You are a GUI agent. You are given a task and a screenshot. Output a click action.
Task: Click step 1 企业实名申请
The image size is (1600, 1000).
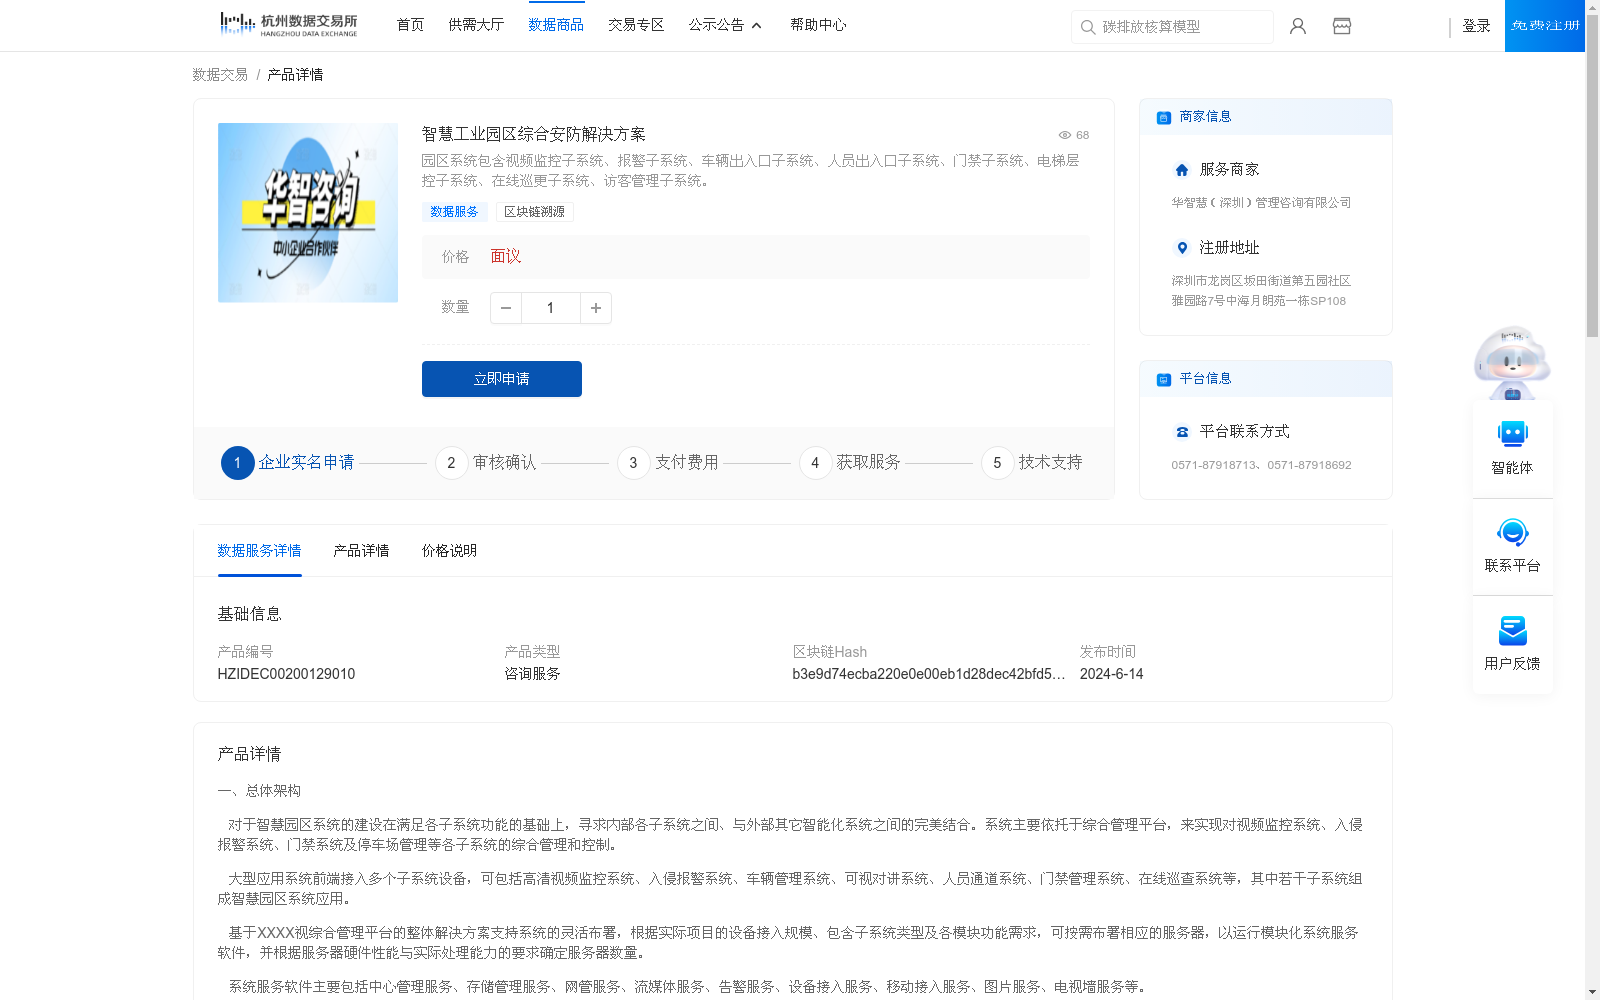pyautogui.click(x=288, y=463)
